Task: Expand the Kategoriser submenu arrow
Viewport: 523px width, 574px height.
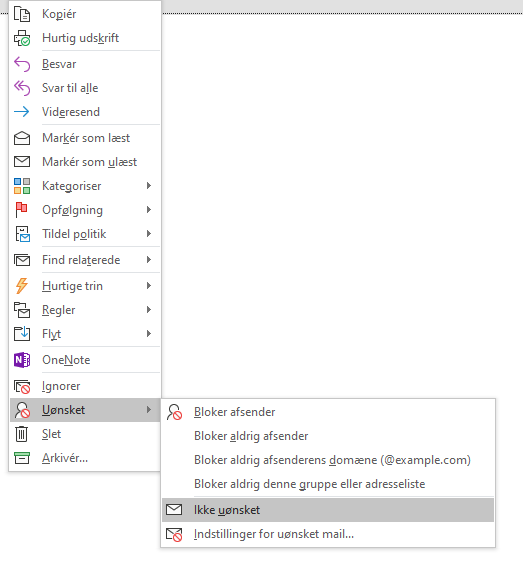Action: [149, 186]
